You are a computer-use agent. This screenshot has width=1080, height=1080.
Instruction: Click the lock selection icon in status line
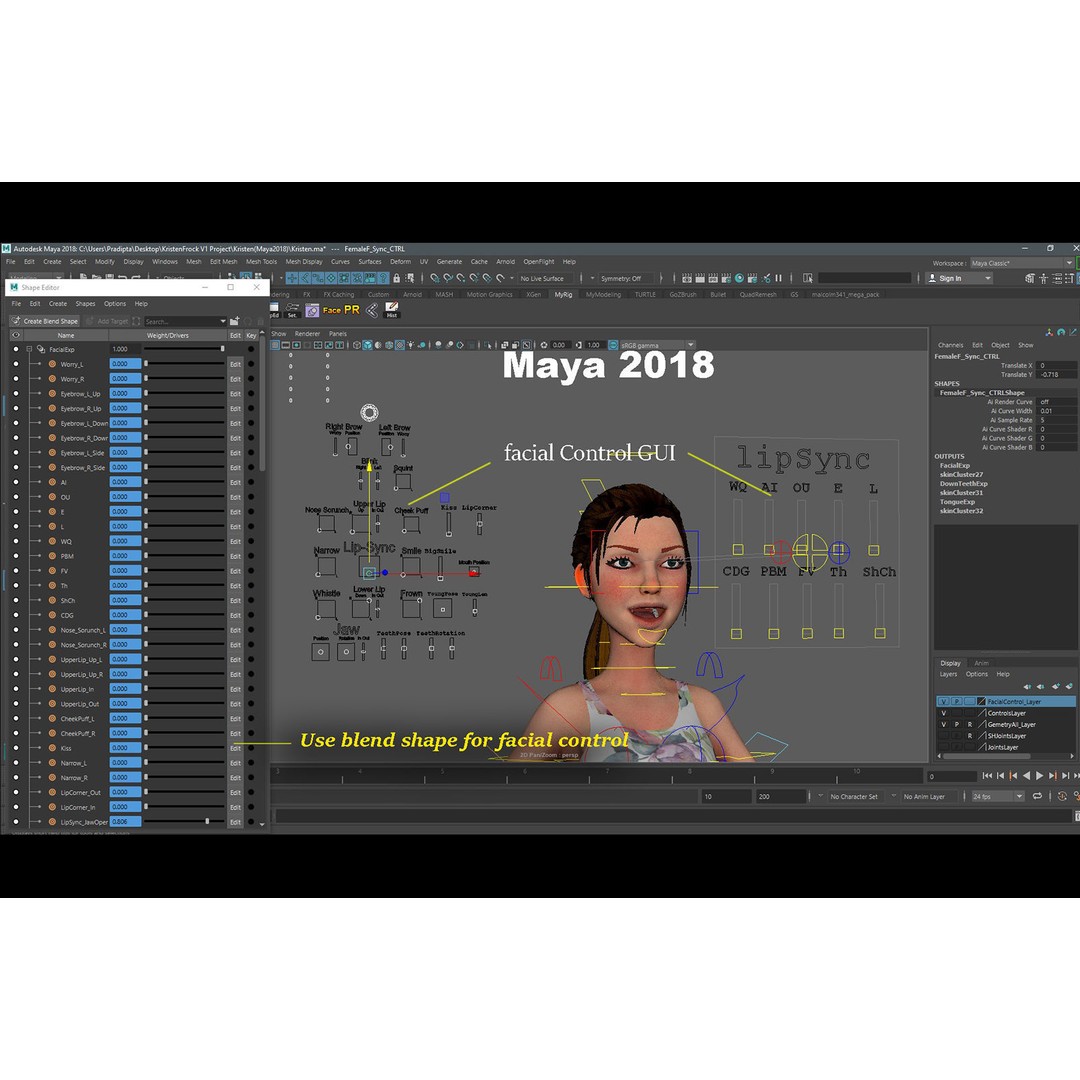coord(397,278)
